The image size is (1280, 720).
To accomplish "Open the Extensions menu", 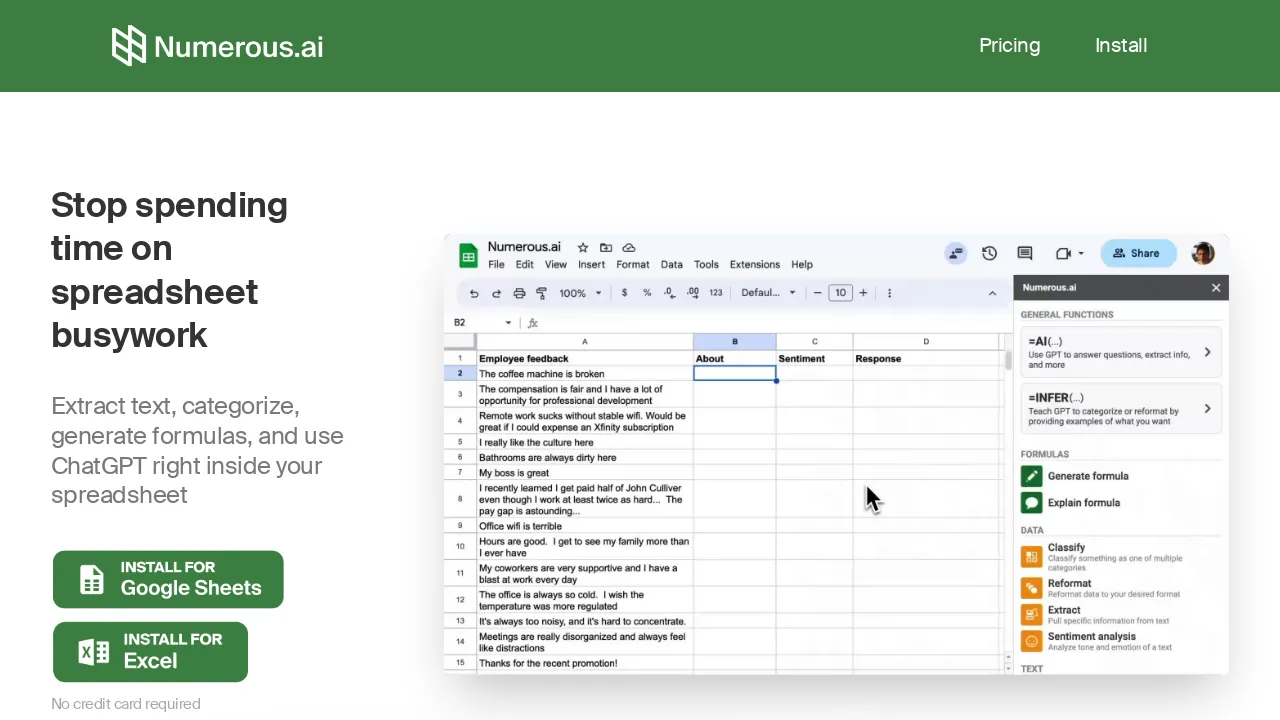I will pyautogui.click(x=755, y=265).
